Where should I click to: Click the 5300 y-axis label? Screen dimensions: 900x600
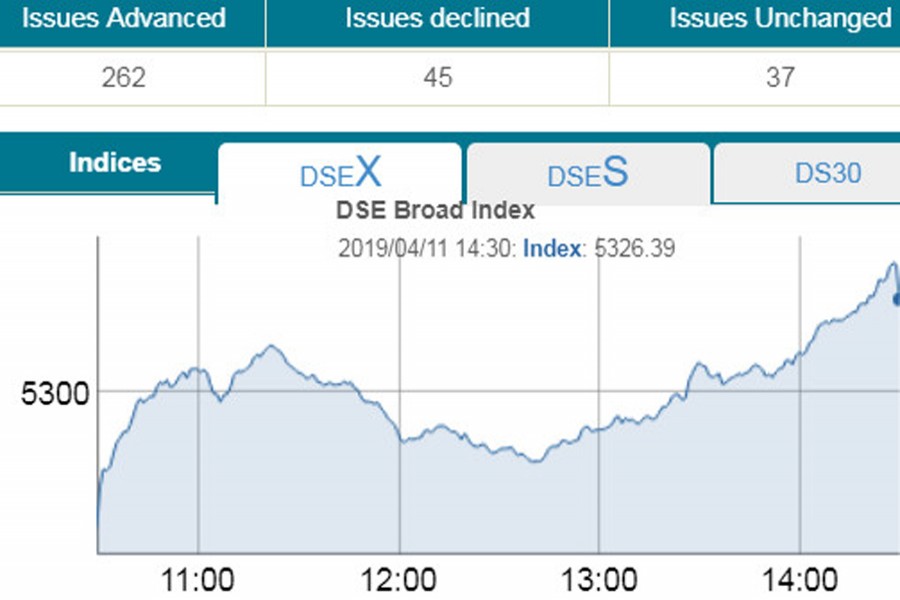coord(55,392)
